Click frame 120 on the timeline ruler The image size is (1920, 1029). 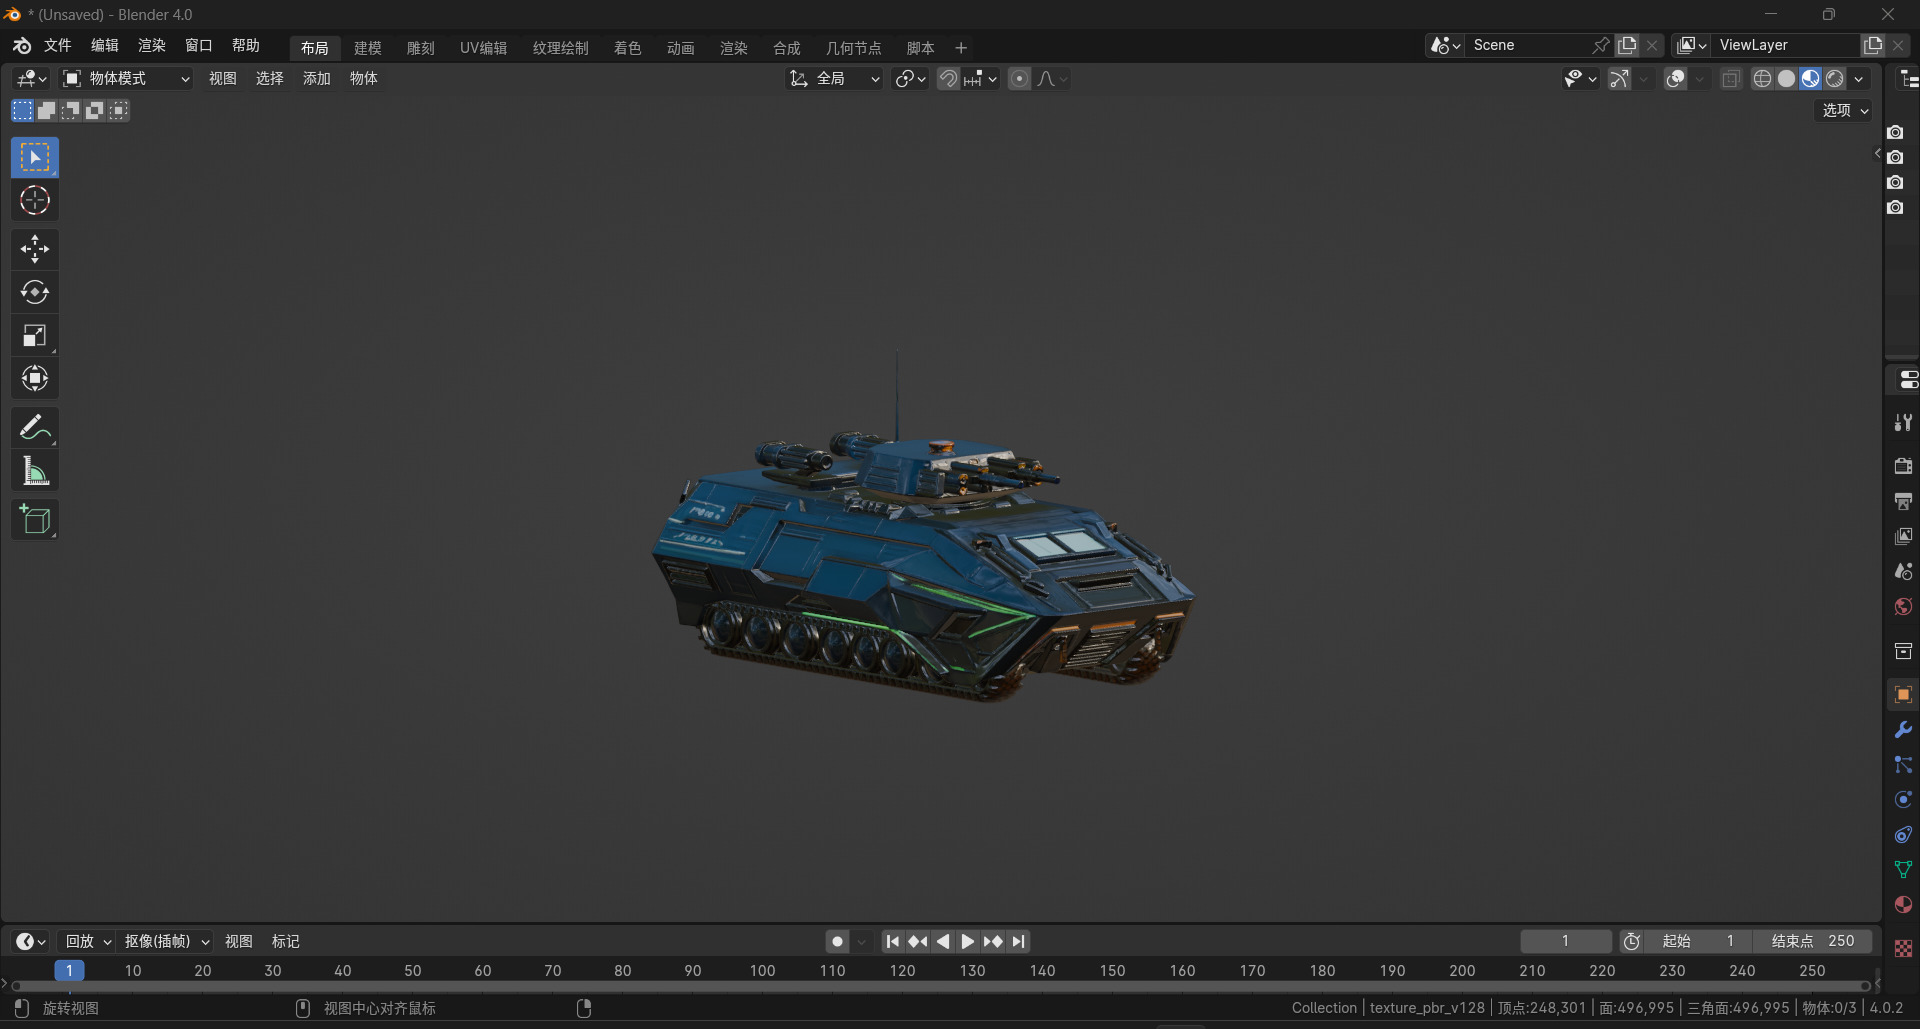[x=902, y=971]
